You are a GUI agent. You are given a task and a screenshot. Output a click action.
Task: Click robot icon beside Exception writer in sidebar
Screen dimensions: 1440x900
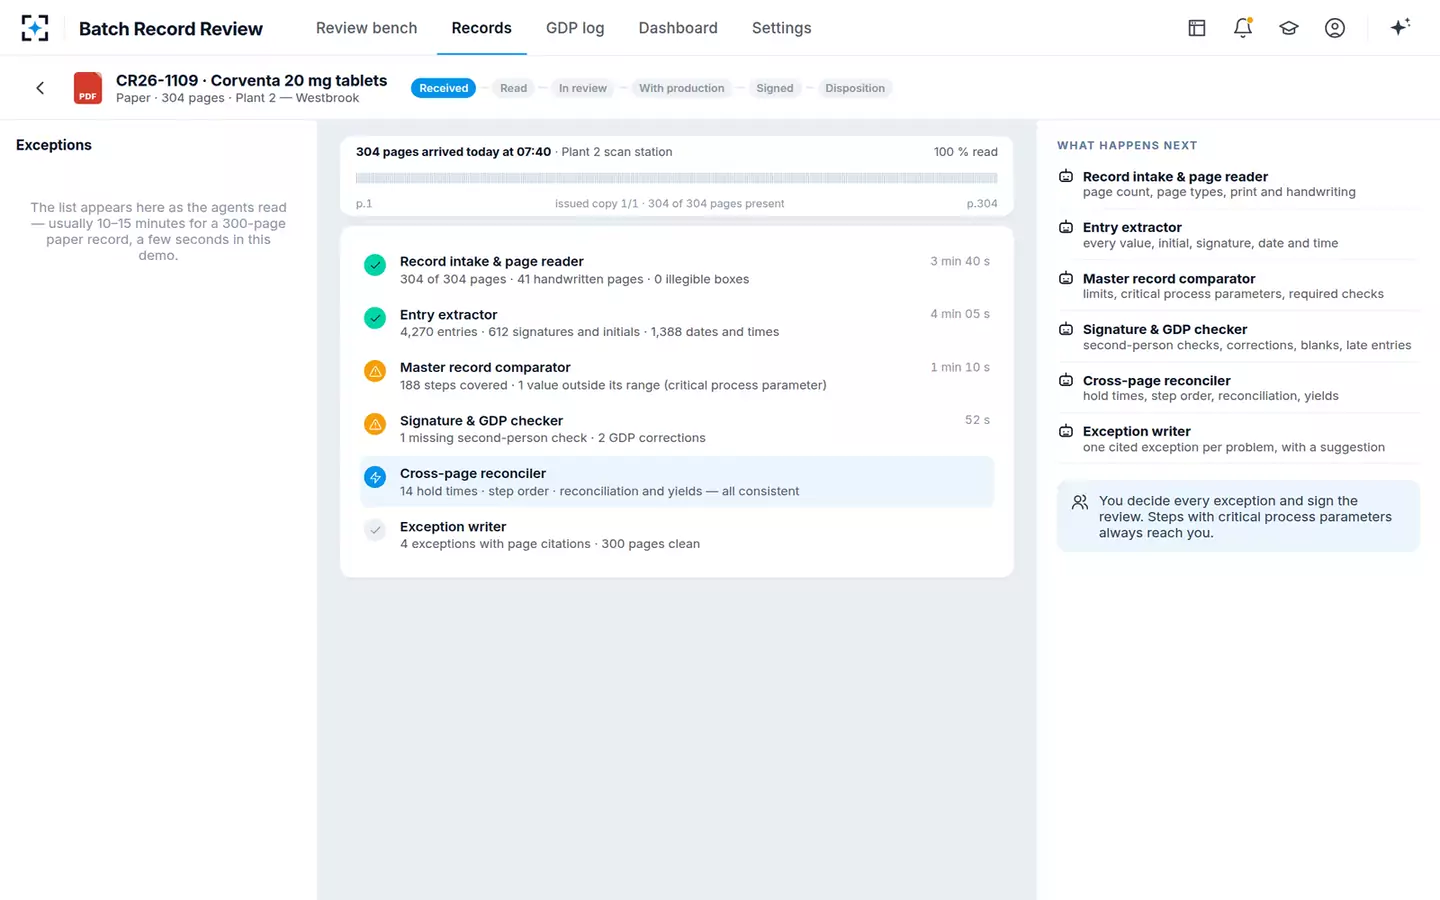1066,431
